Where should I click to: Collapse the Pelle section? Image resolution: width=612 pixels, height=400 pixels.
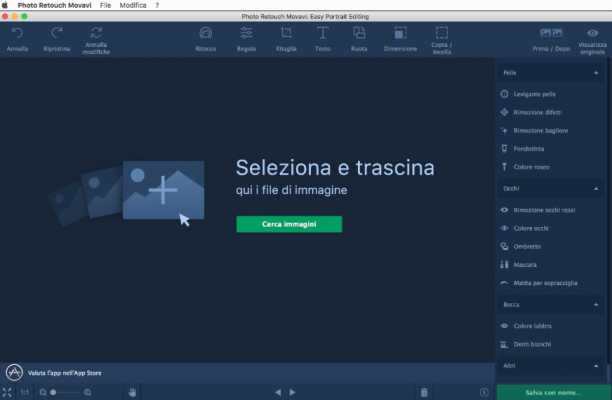point(596,73)
